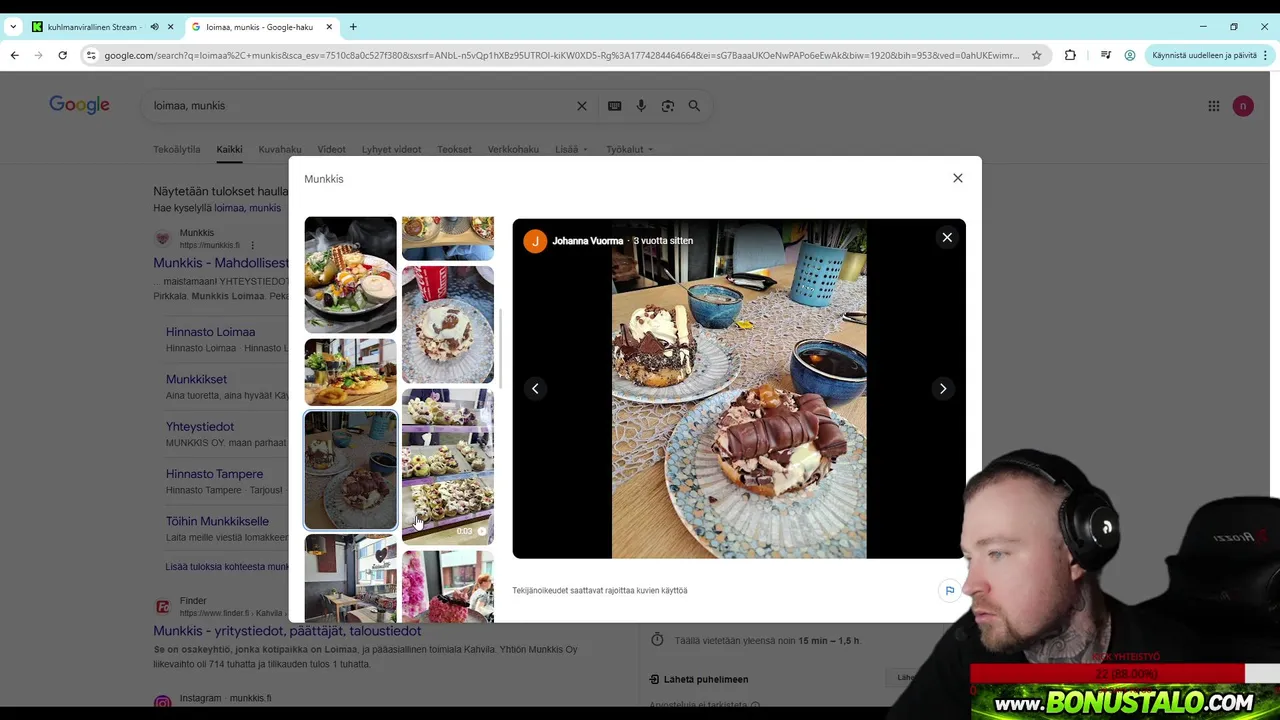Open the Google apps grid
This screenshot has height=720, width=1280.
[1213, 106]
